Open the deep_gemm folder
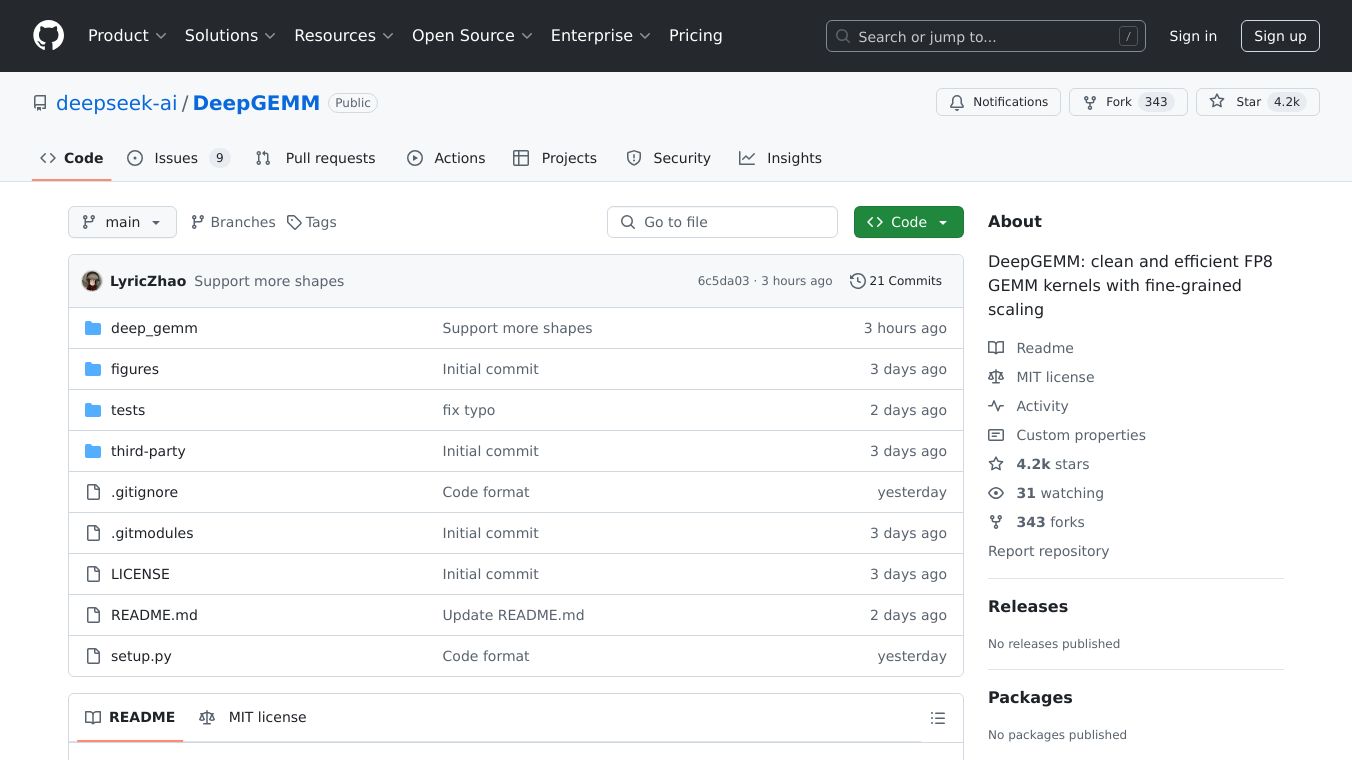This screenshot has height=760, width=1352. (x=154, y=328)
